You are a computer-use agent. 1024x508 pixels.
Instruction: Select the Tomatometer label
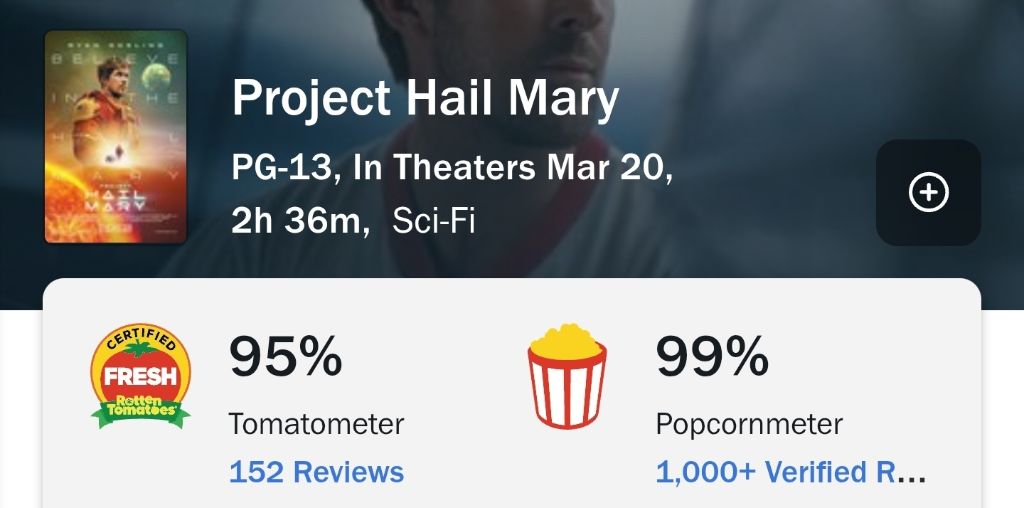tap(316, 423)
